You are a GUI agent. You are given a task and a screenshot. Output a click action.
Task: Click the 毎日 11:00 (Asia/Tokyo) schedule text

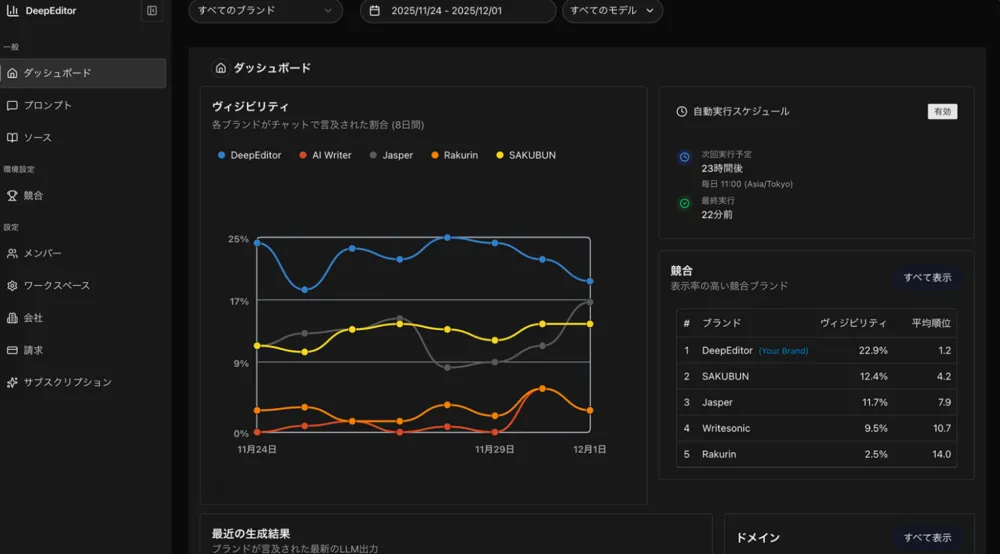[x=747, y=184]
